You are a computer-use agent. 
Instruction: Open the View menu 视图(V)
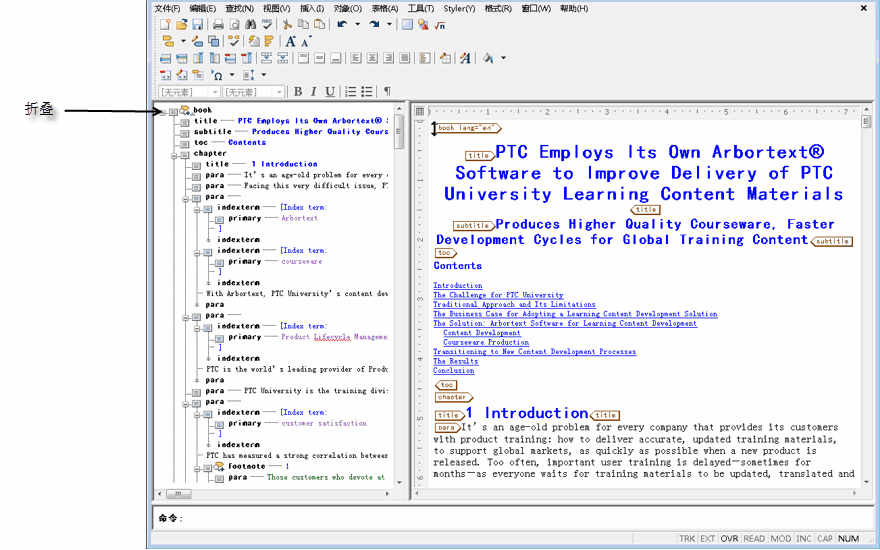[276, 8]
